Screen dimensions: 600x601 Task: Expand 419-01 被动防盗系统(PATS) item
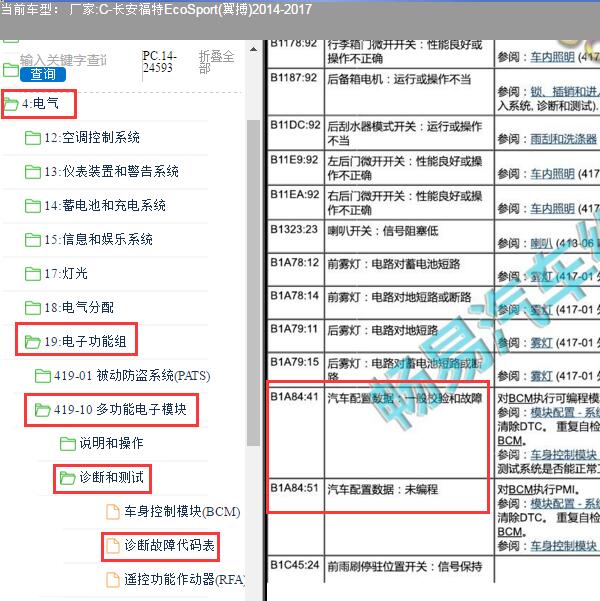[132, 376]
